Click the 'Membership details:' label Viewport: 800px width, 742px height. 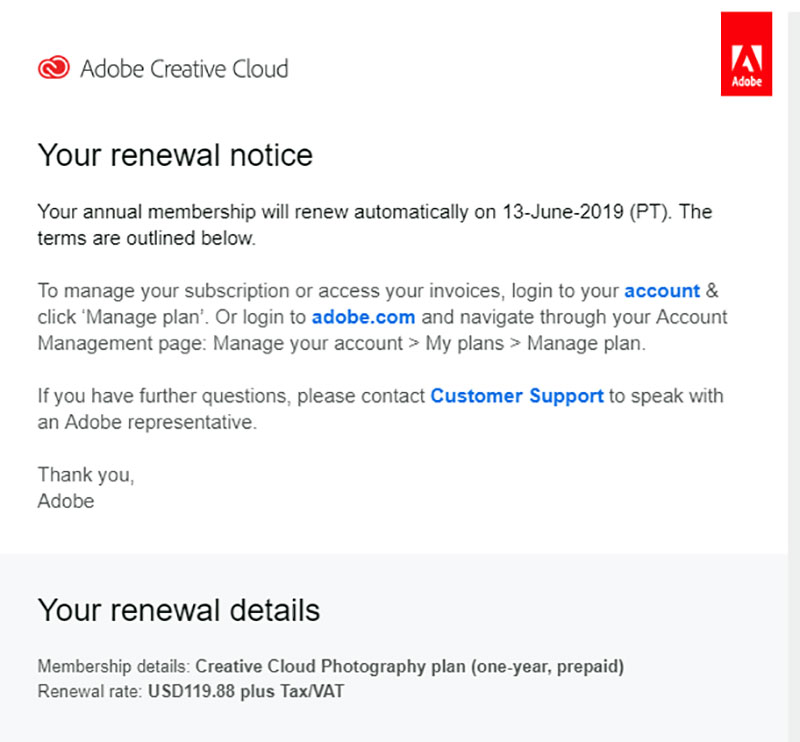114,666
